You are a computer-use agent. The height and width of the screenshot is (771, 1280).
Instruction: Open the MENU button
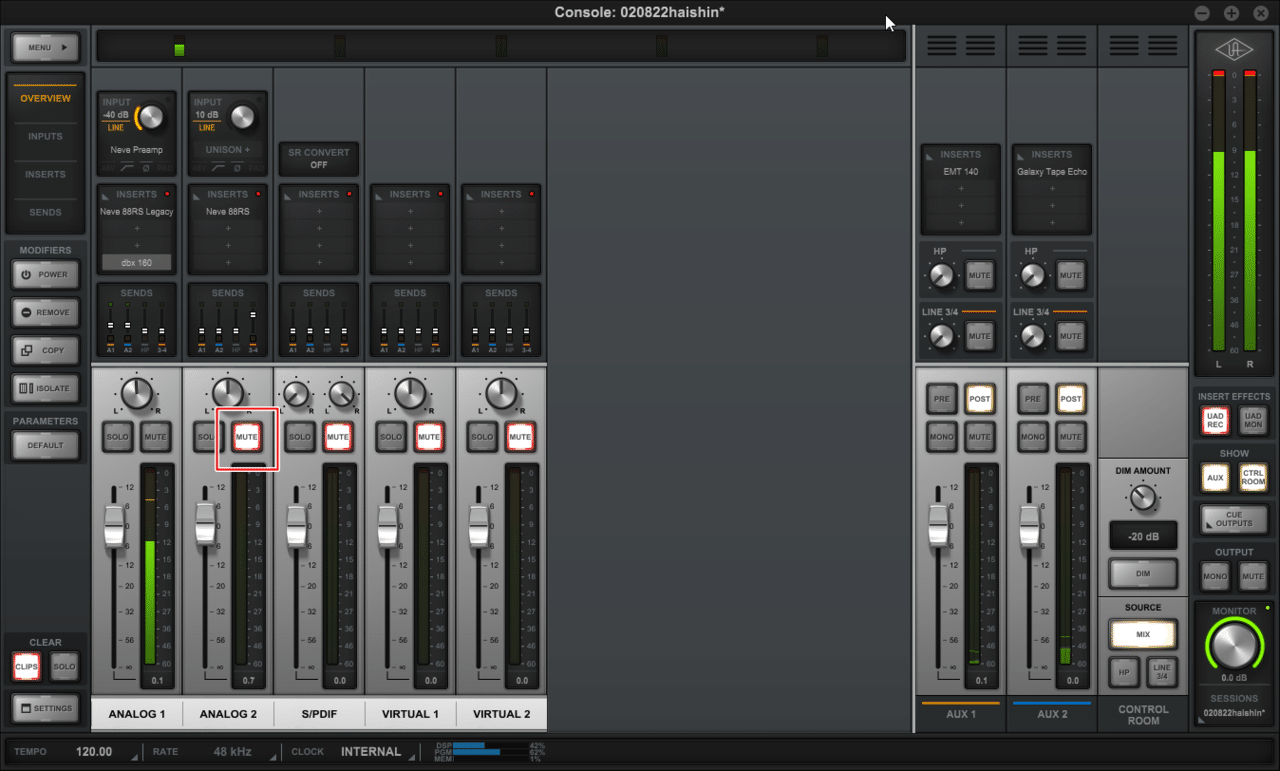[x=45, y=47]
